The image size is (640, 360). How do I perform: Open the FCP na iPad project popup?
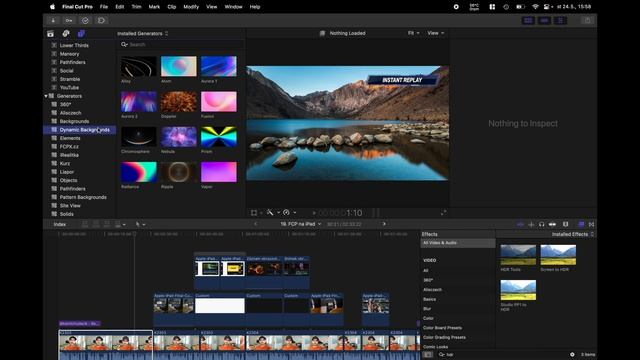(300, 224)
